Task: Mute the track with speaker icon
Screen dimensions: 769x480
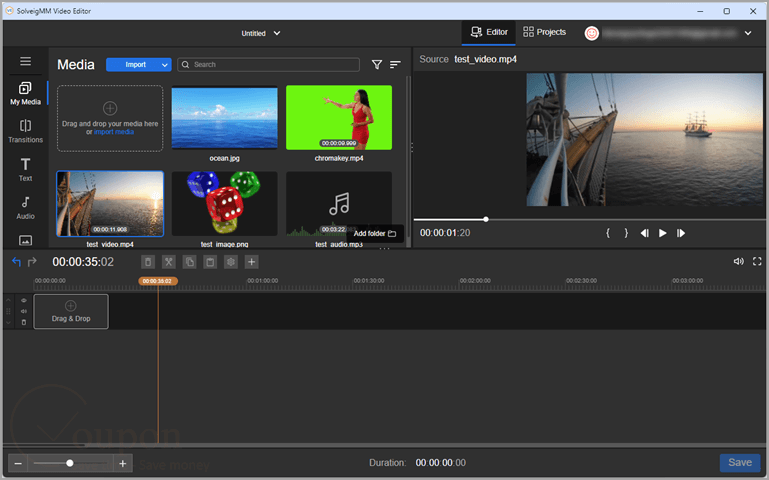Action: (x=24, y=311)
